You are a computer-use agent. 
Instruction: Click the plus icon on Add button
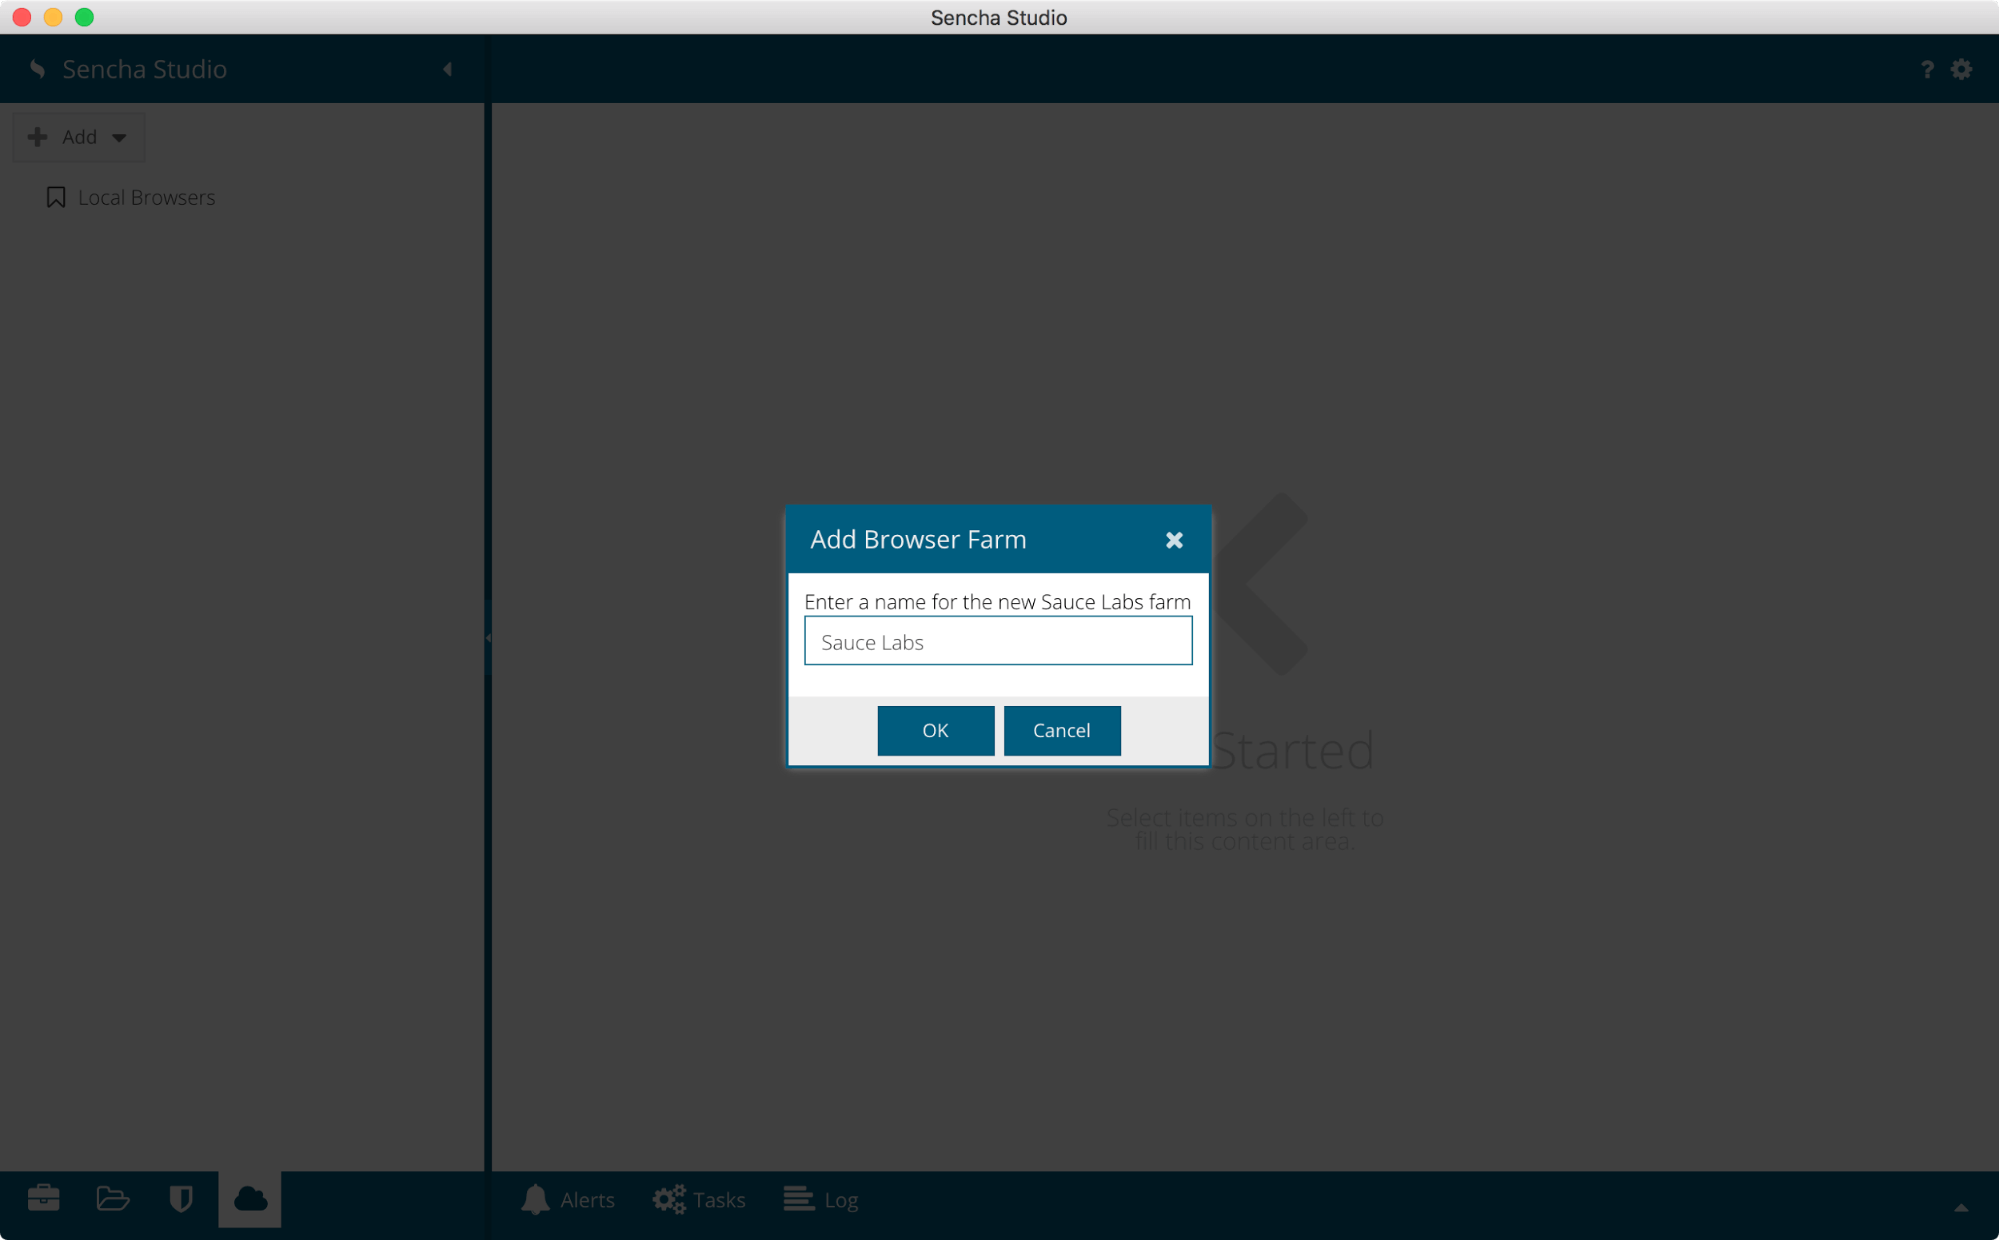(37, 137)
